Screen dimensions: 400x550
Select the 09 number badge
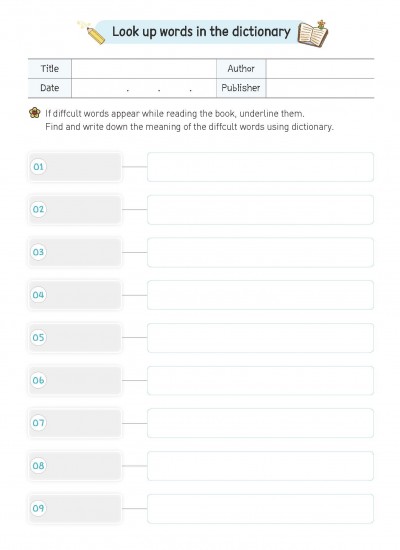pyautogui.click(x=38, y=508)
